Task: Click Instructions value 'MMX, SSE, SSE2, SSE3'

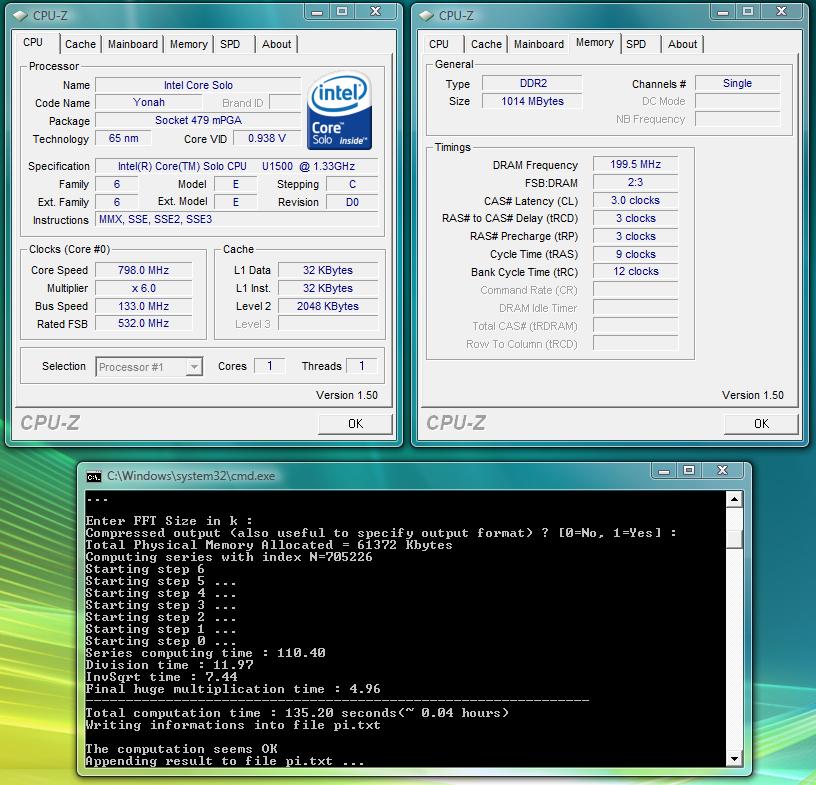Action: coord(236,219)
